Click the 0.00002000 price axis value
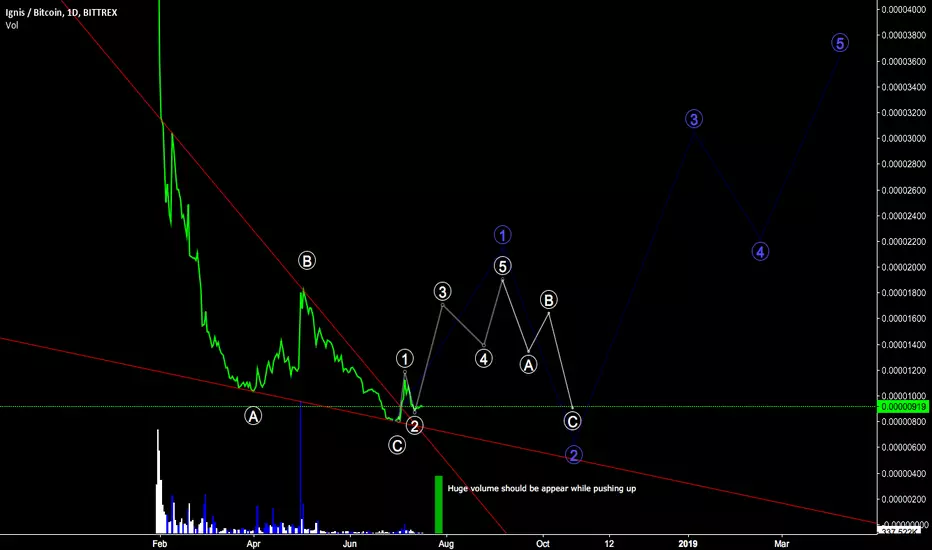This screenshot has width=932, height=550. coord(903,267)
